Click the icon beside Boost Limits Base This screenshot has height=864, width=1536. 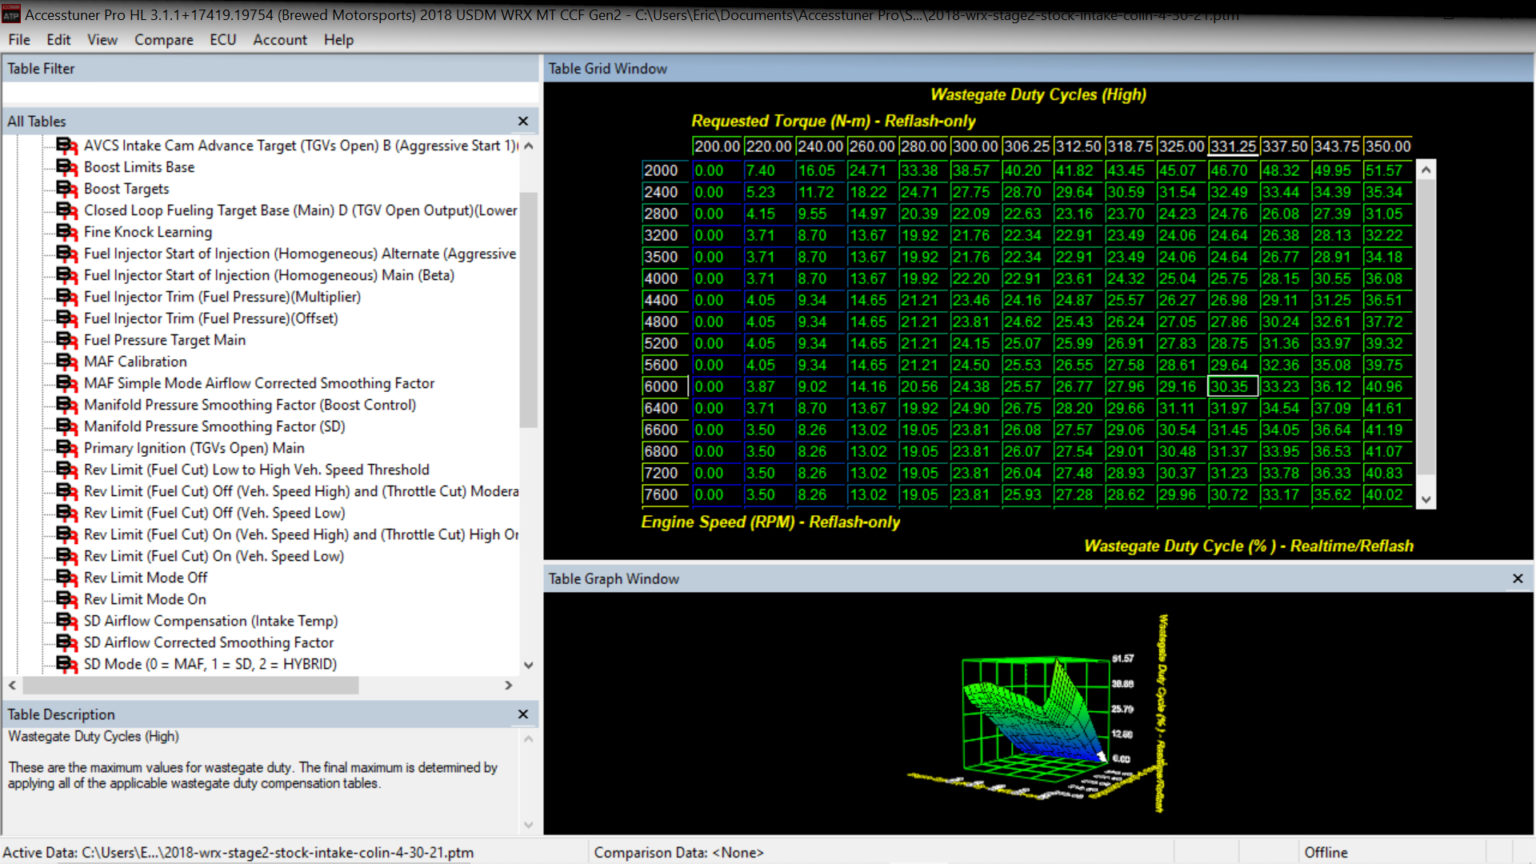pyautogui.click(x=66, y=167)
